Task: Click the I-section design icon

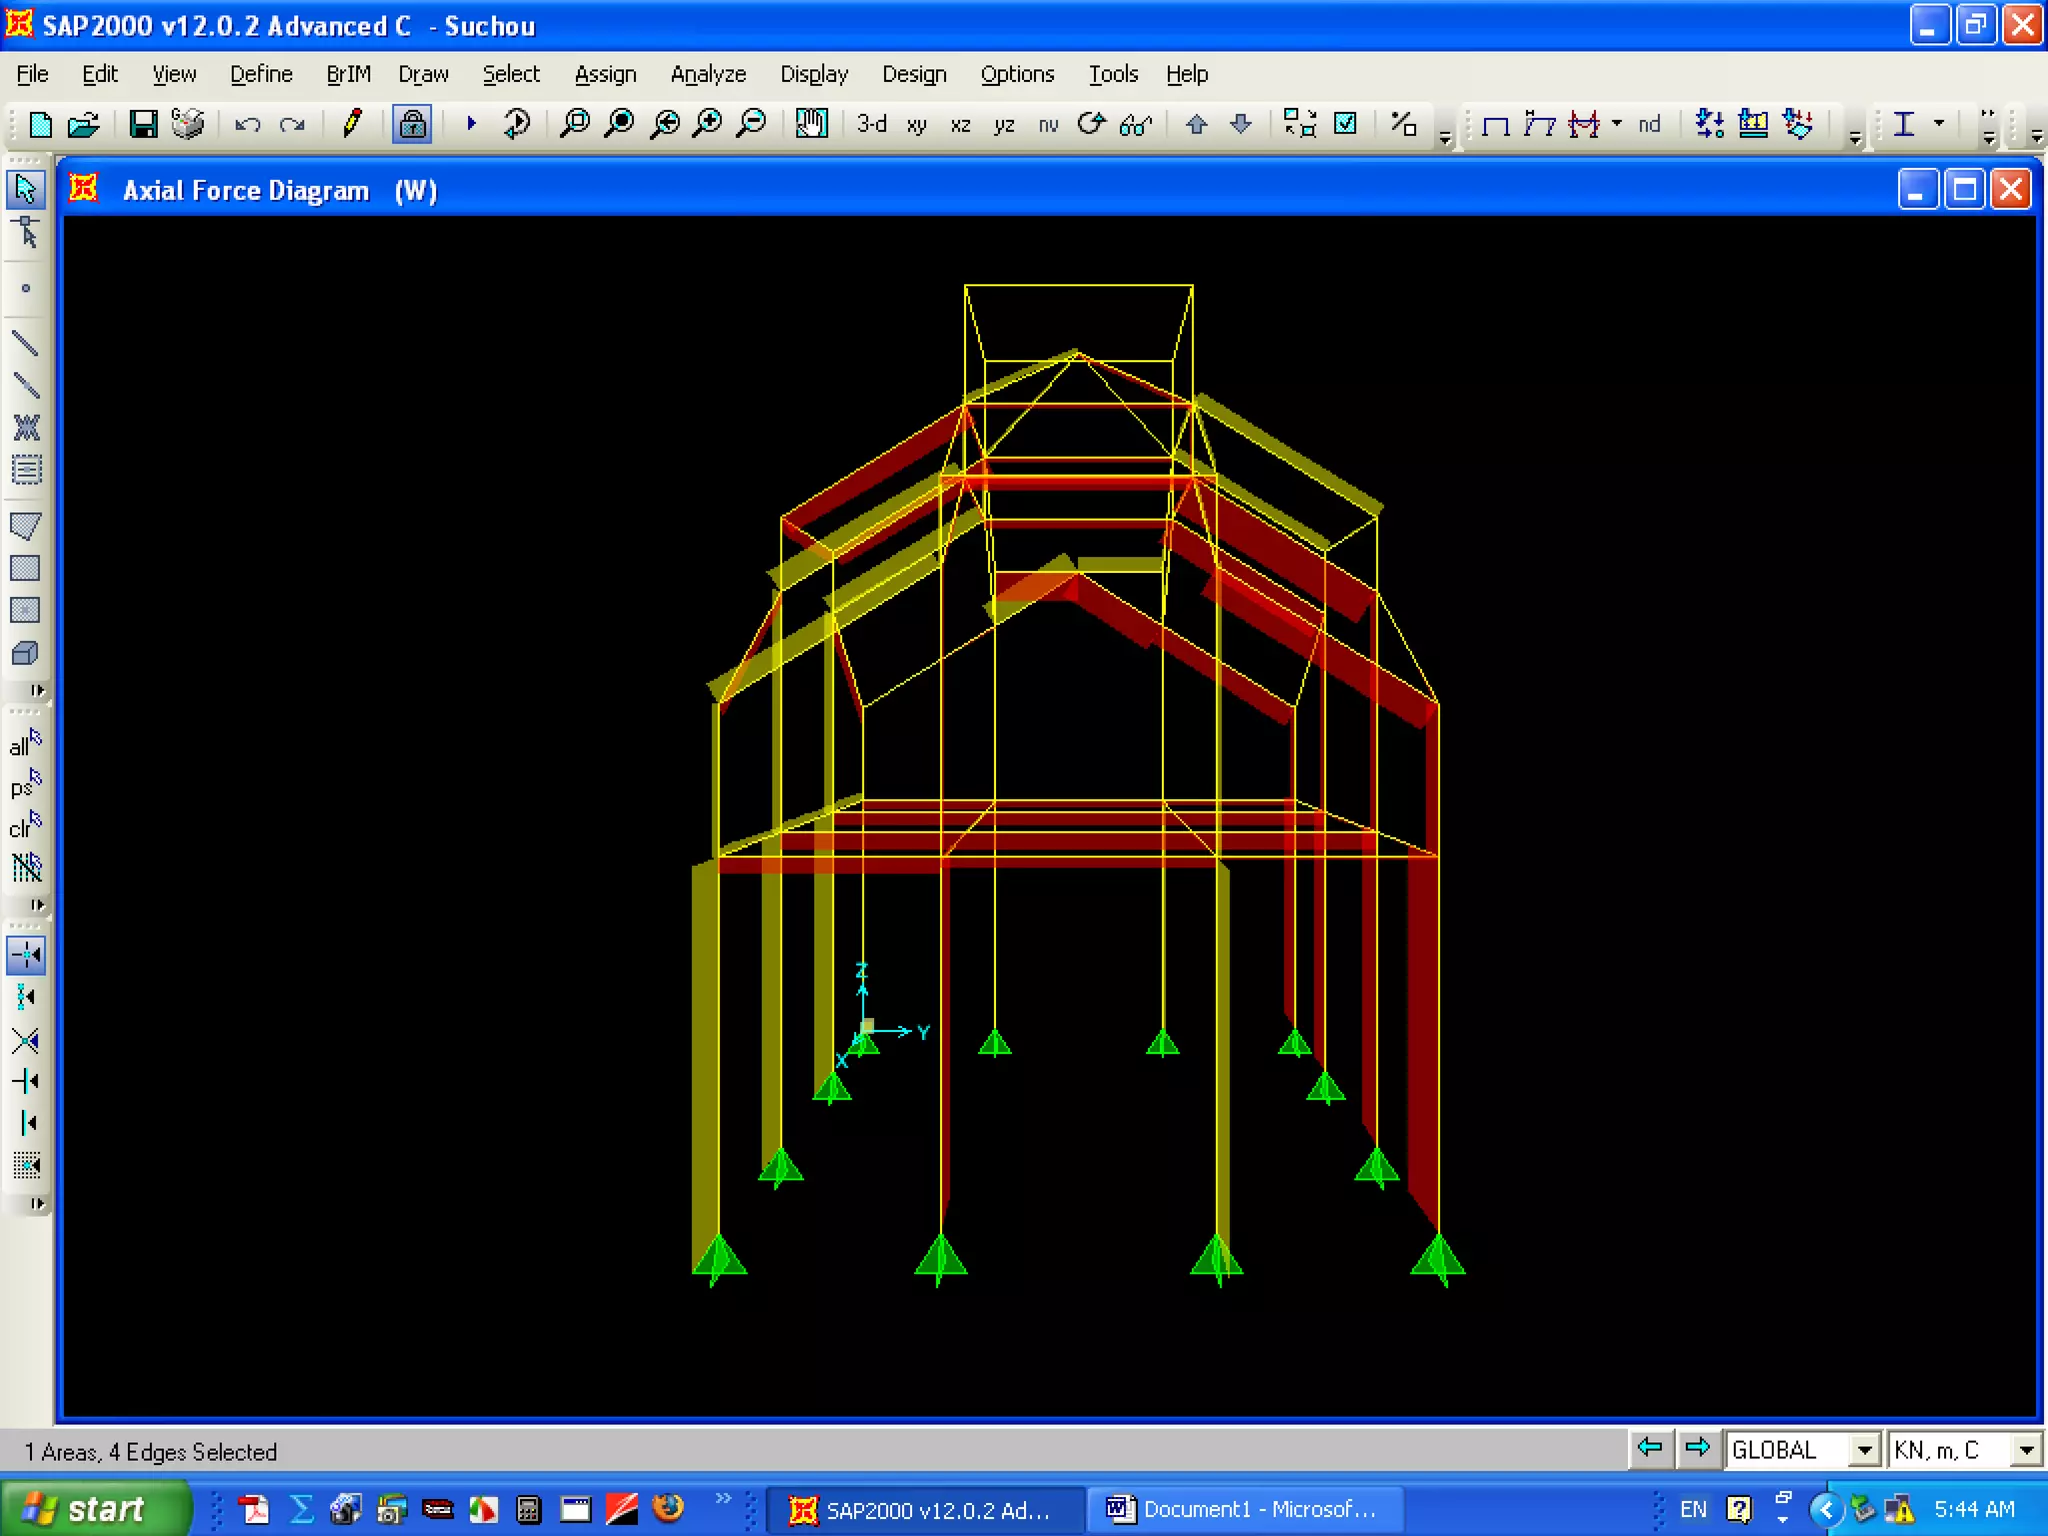Action: click(x=1904, y=124)
